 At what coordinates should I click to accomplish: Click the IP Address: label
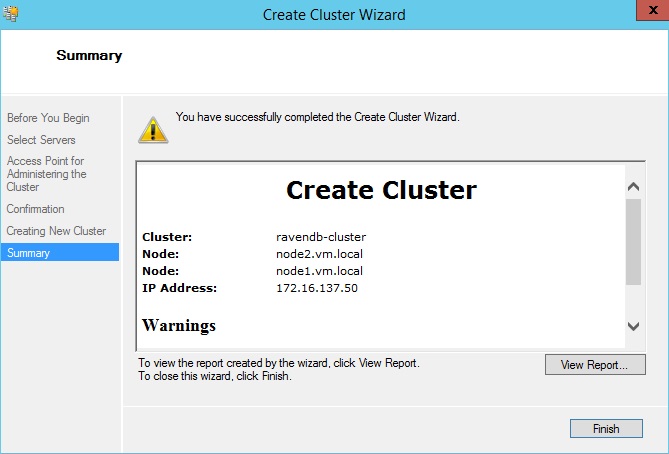click(x=179, y=288)
